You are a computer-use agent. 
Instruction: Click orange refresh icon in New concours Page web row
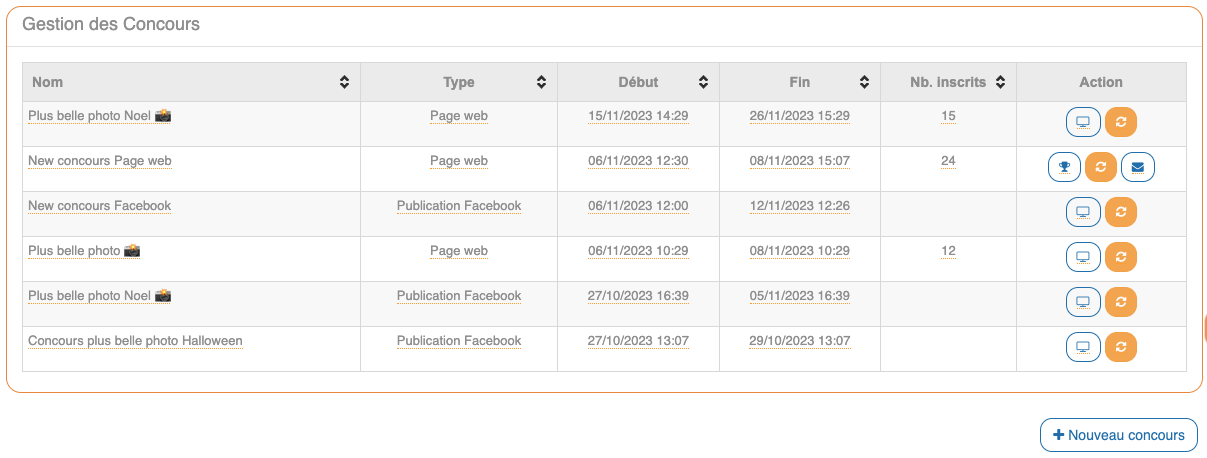(x=1101, y=167)
